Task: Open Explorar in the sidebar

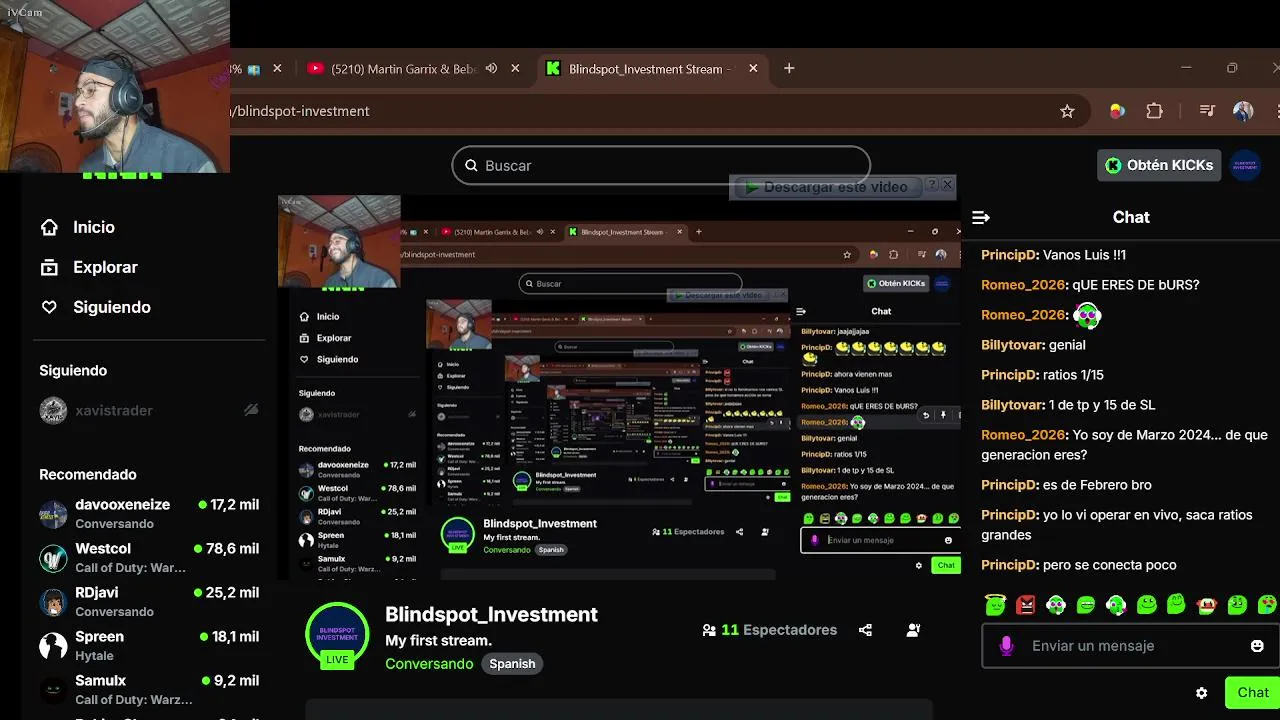Action: (x=88, y=267)
